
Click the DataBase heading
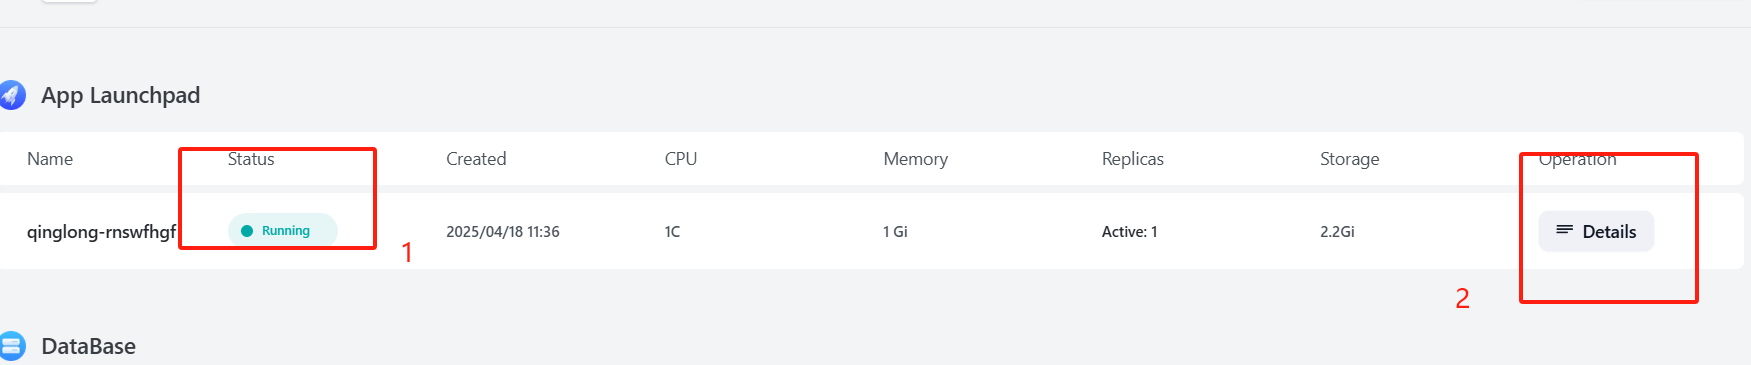(x=88, y=346)
